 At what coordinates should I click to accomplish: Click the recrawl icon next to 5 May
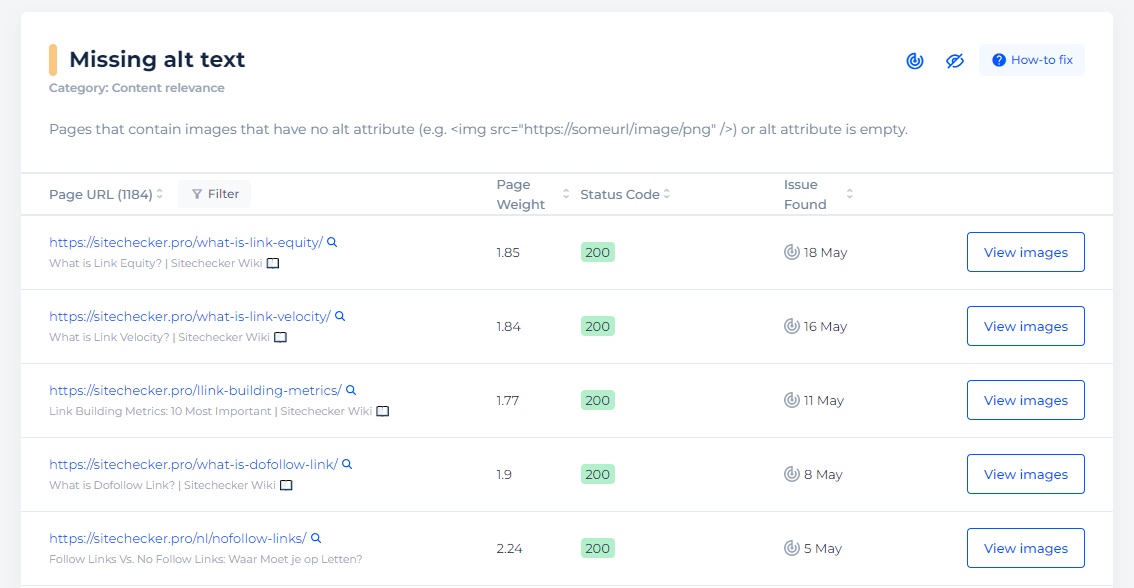coord(792,548)
